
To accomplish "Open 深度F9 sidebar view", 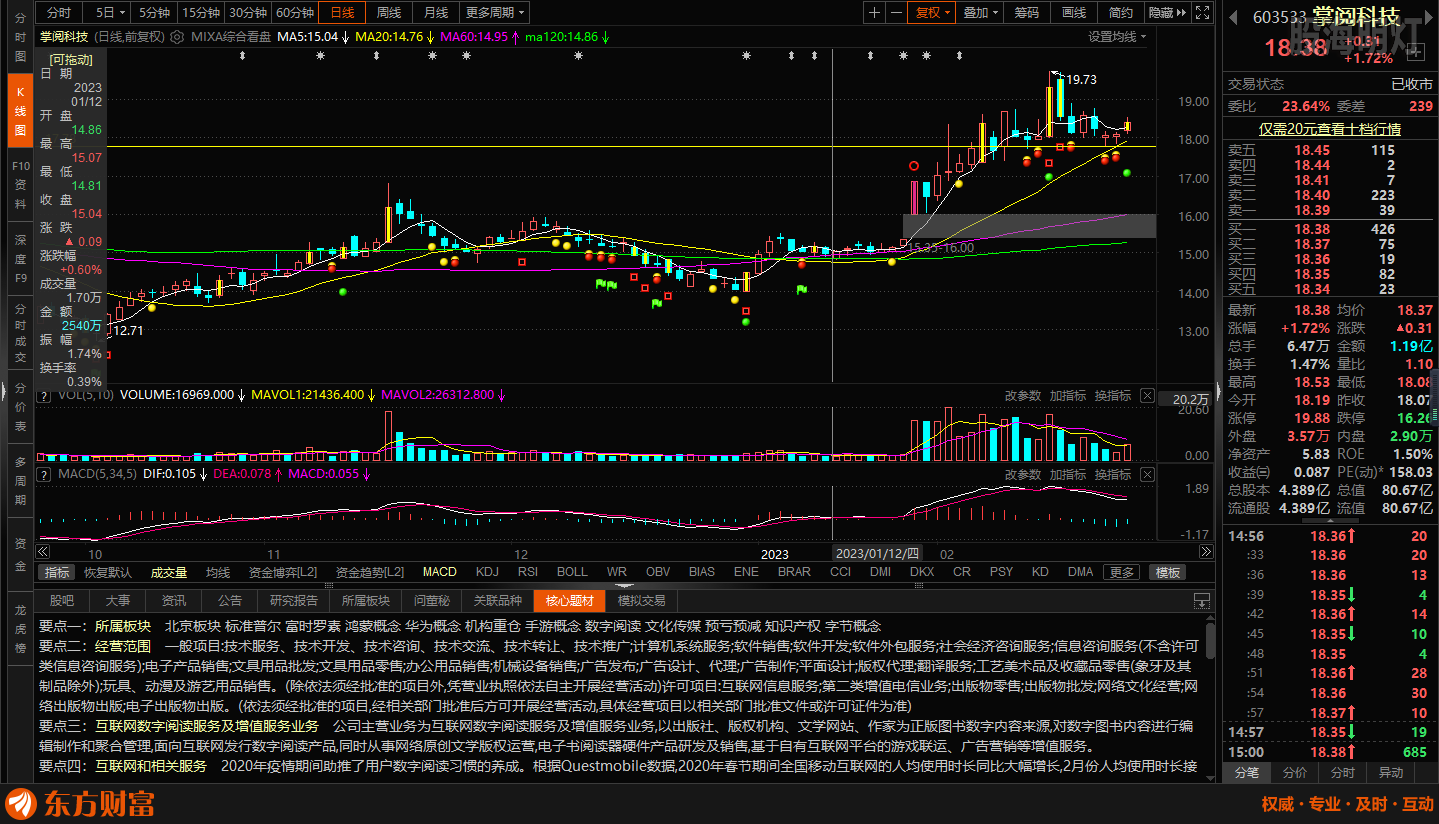I will (x=20, y=259).
